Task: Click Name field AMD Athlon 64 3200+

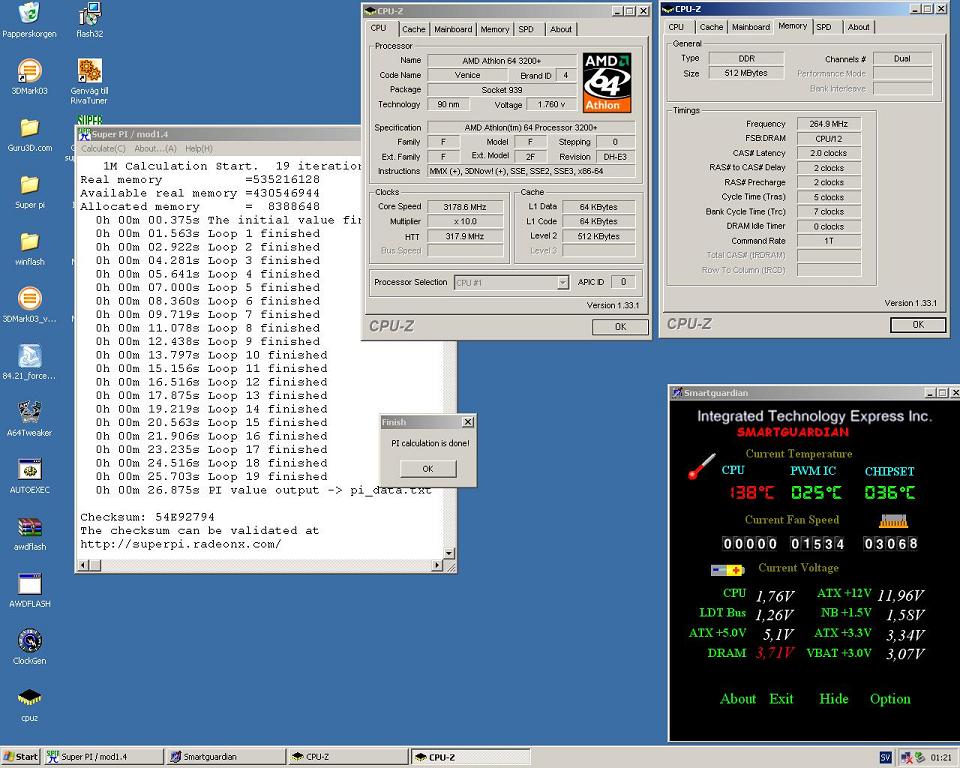Action: pyautogui.click(x=502, y=61)
